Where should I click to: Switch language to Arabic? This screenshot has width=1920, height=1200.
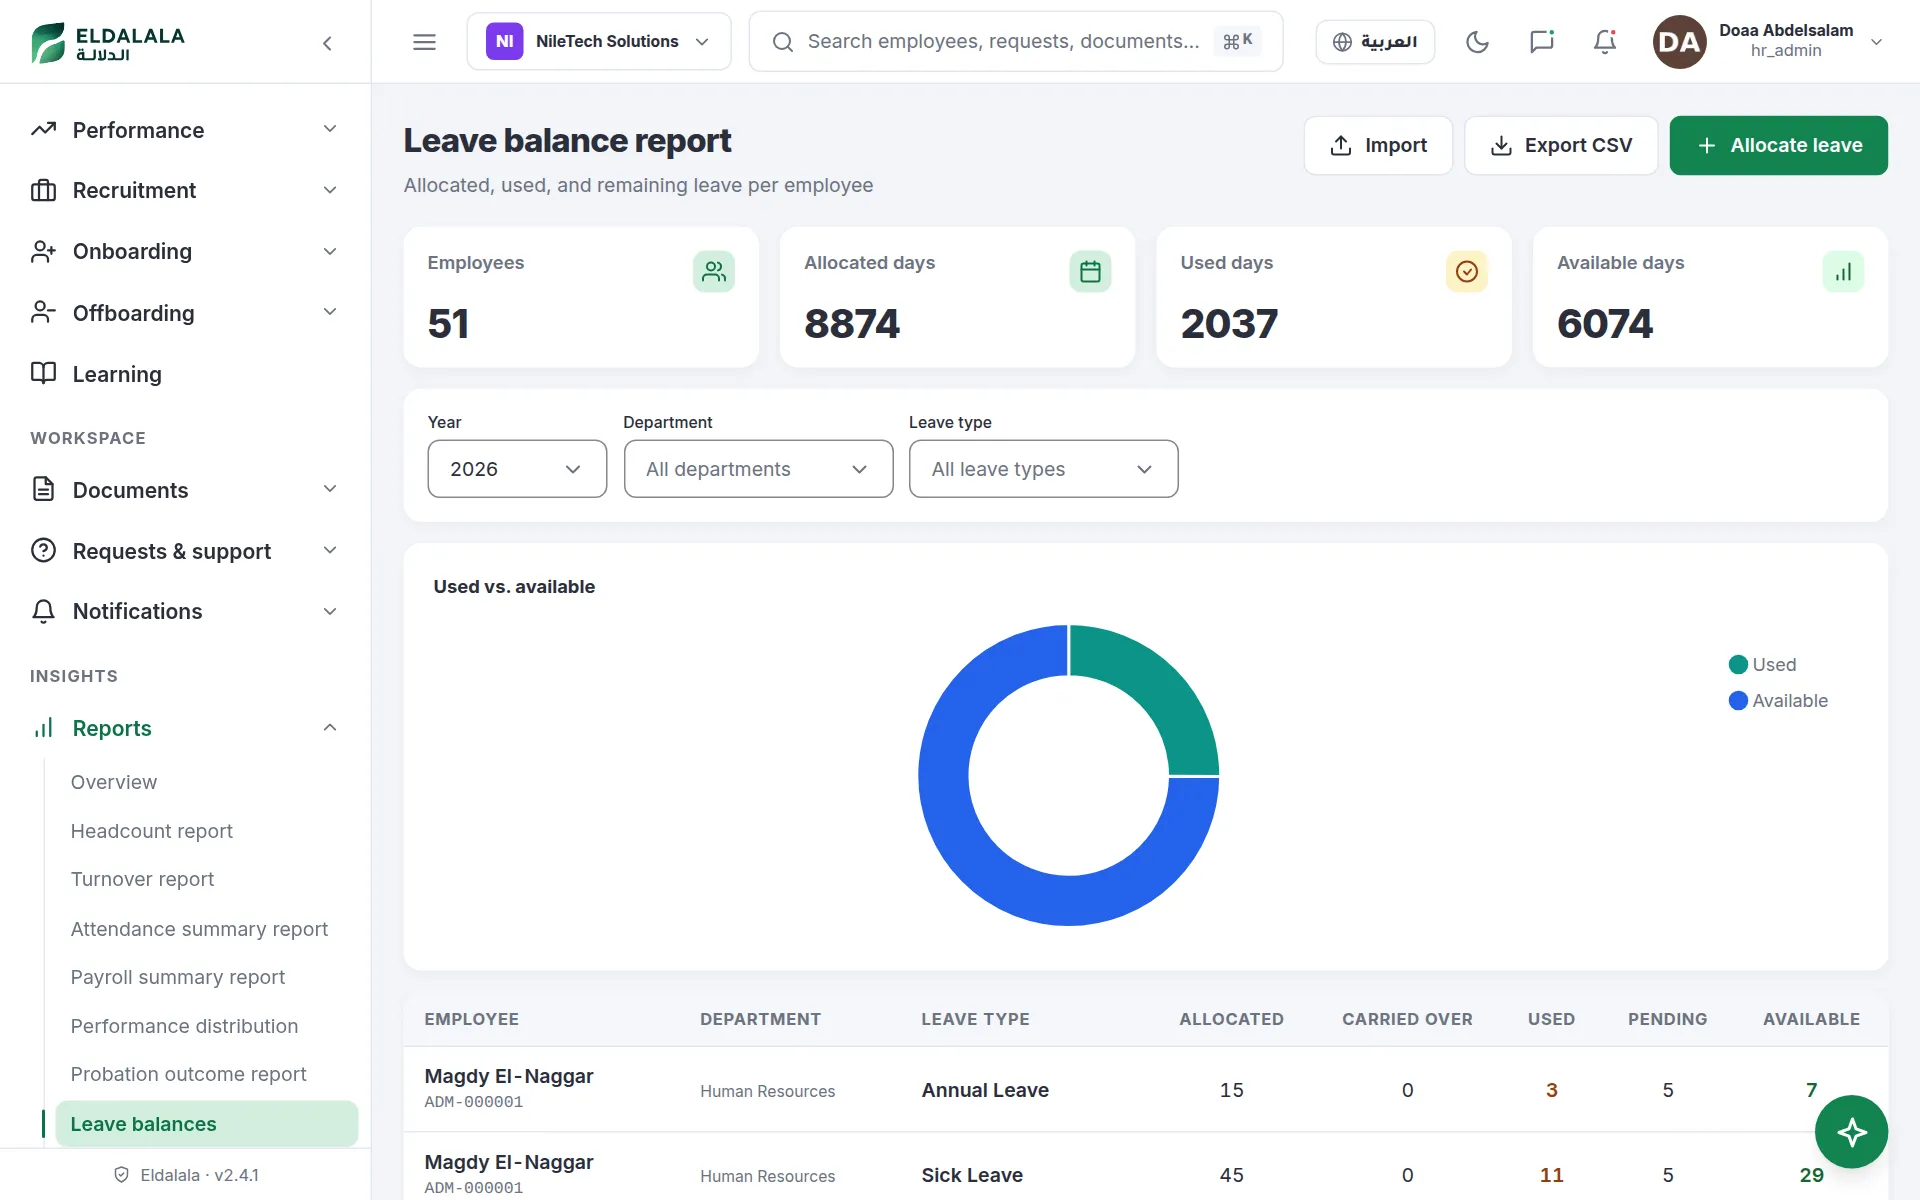pos(1375,42)
